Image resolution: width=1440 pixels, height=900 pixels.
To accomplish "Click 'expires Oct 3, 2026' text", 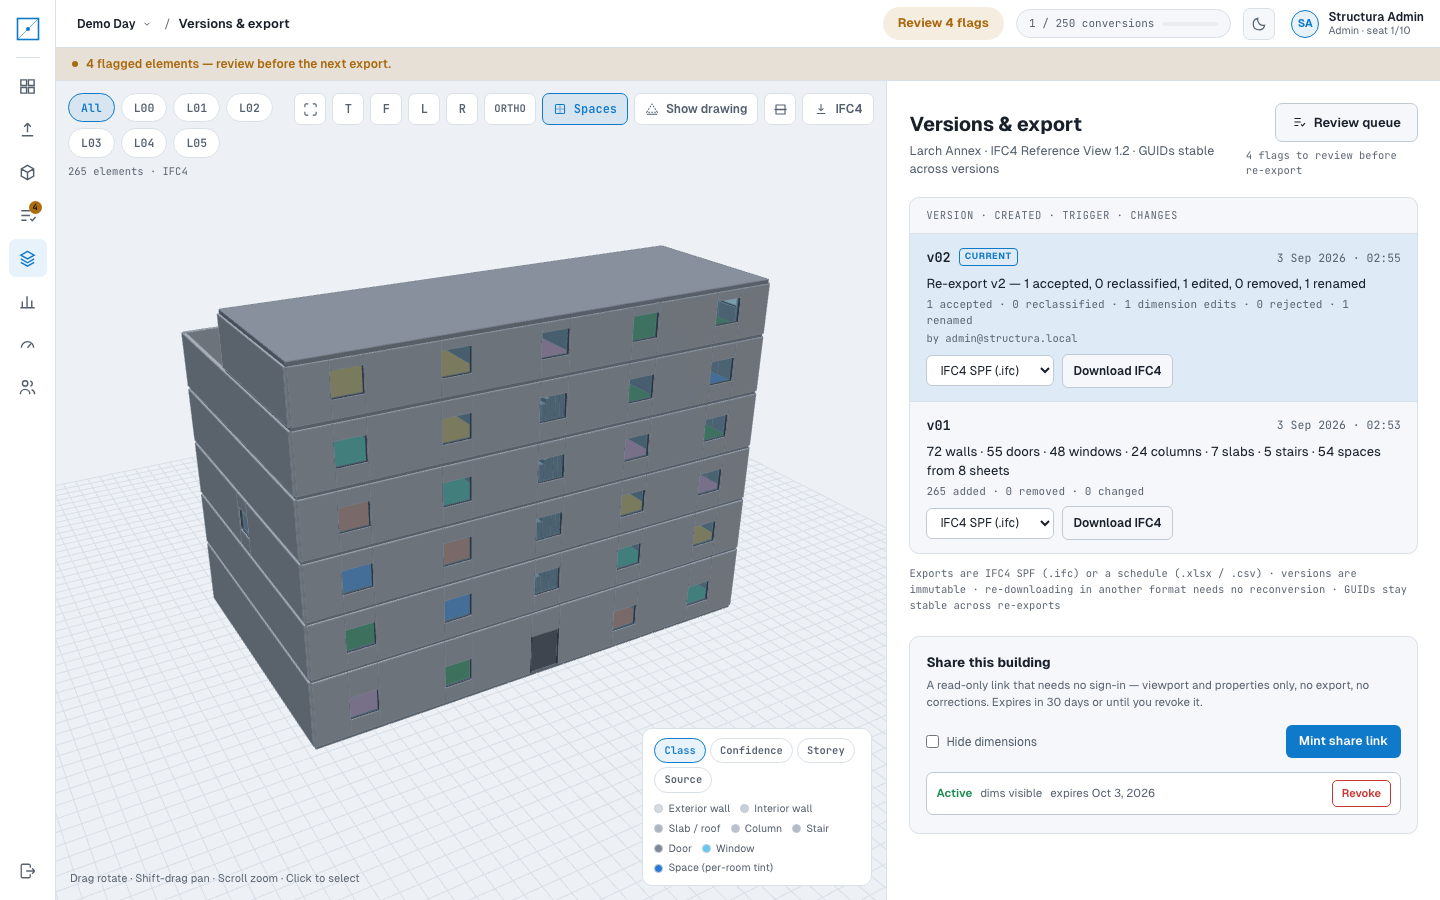I will point(1102,794).
